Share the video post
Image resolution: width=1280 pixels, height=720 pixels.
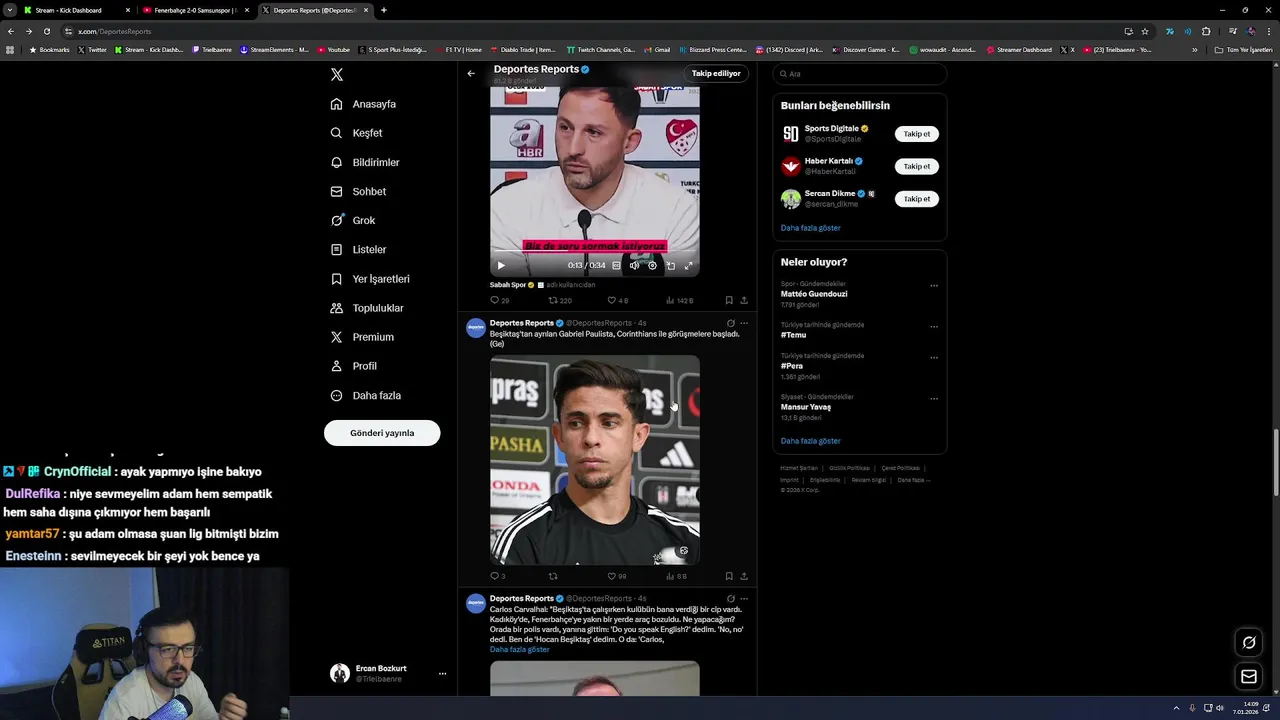[743, 300]
